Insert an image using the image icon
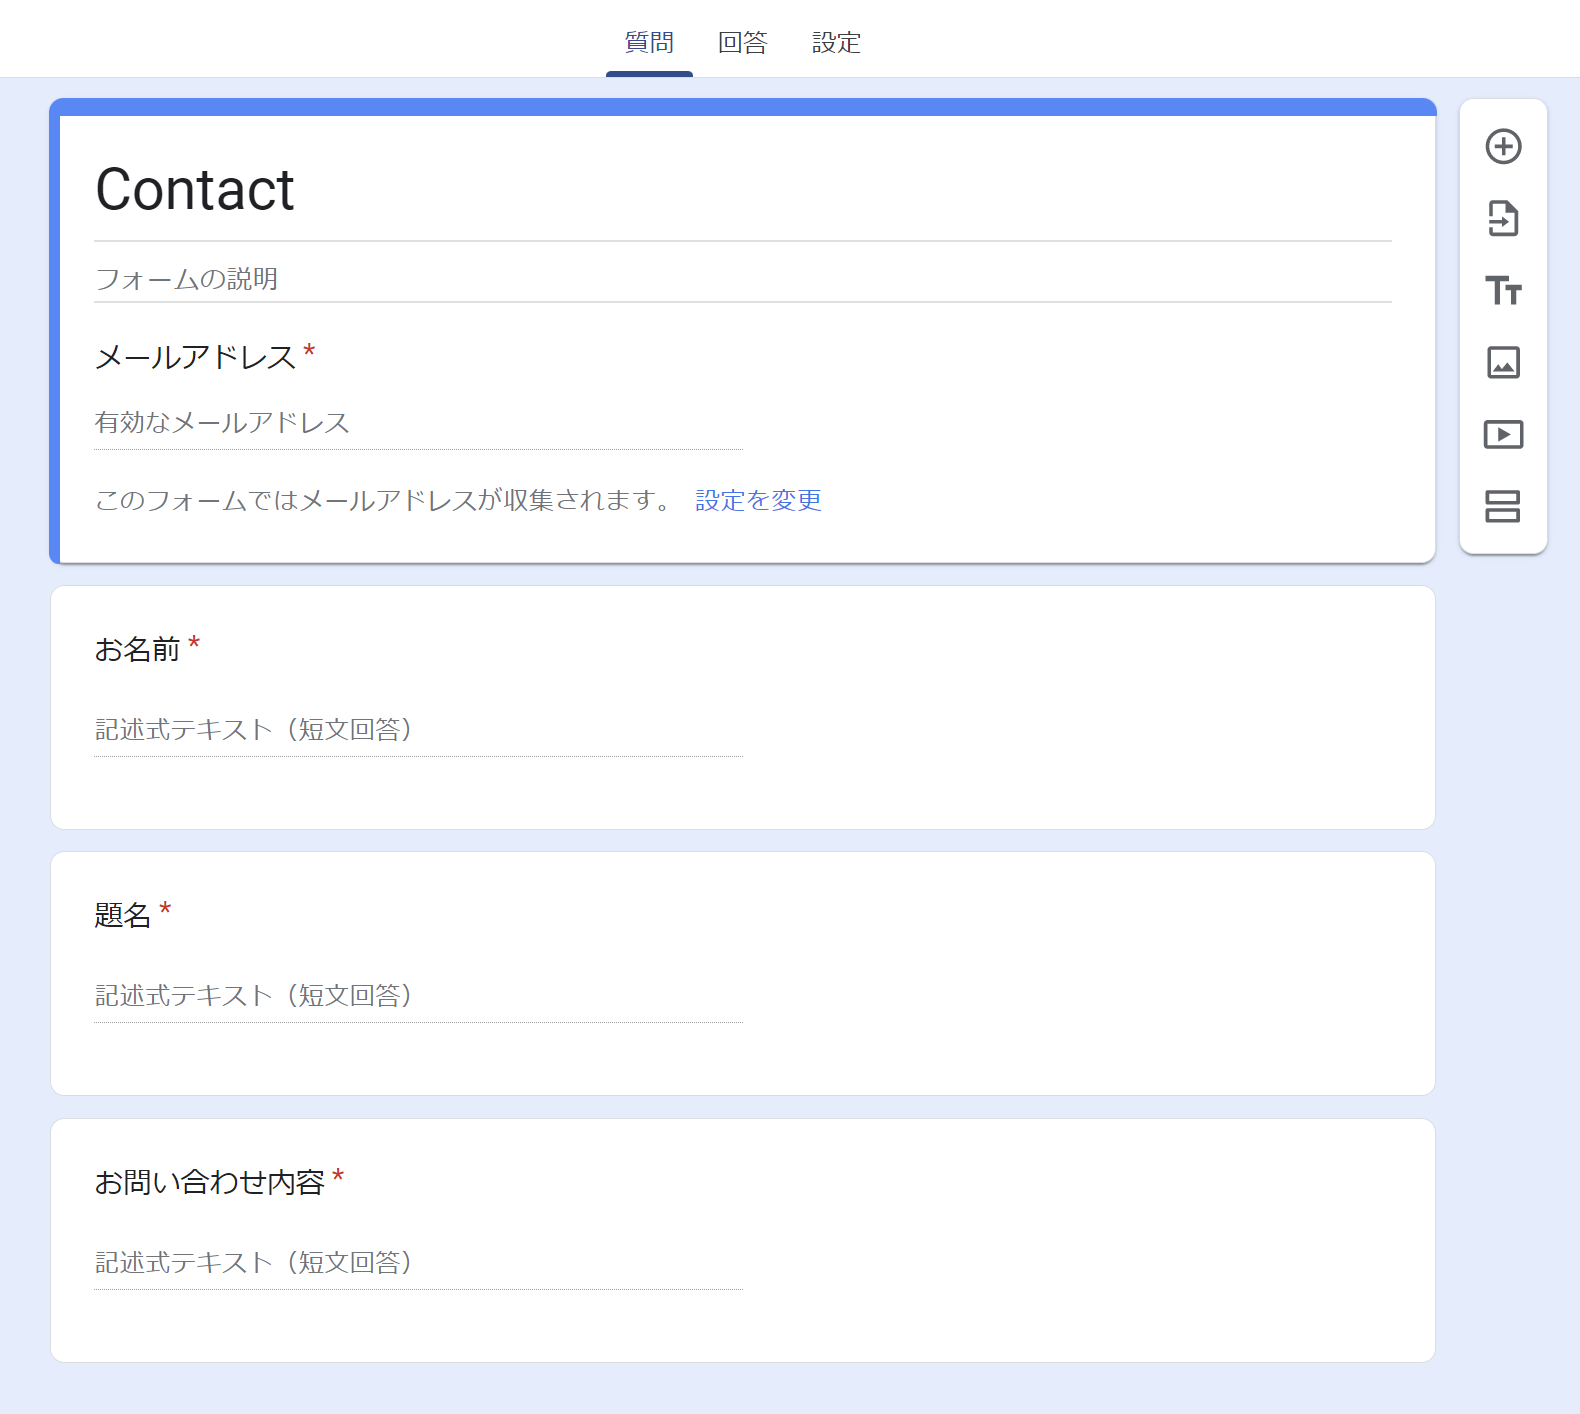This screenshot has width=1580, height=1414. tap(1503, 362)
